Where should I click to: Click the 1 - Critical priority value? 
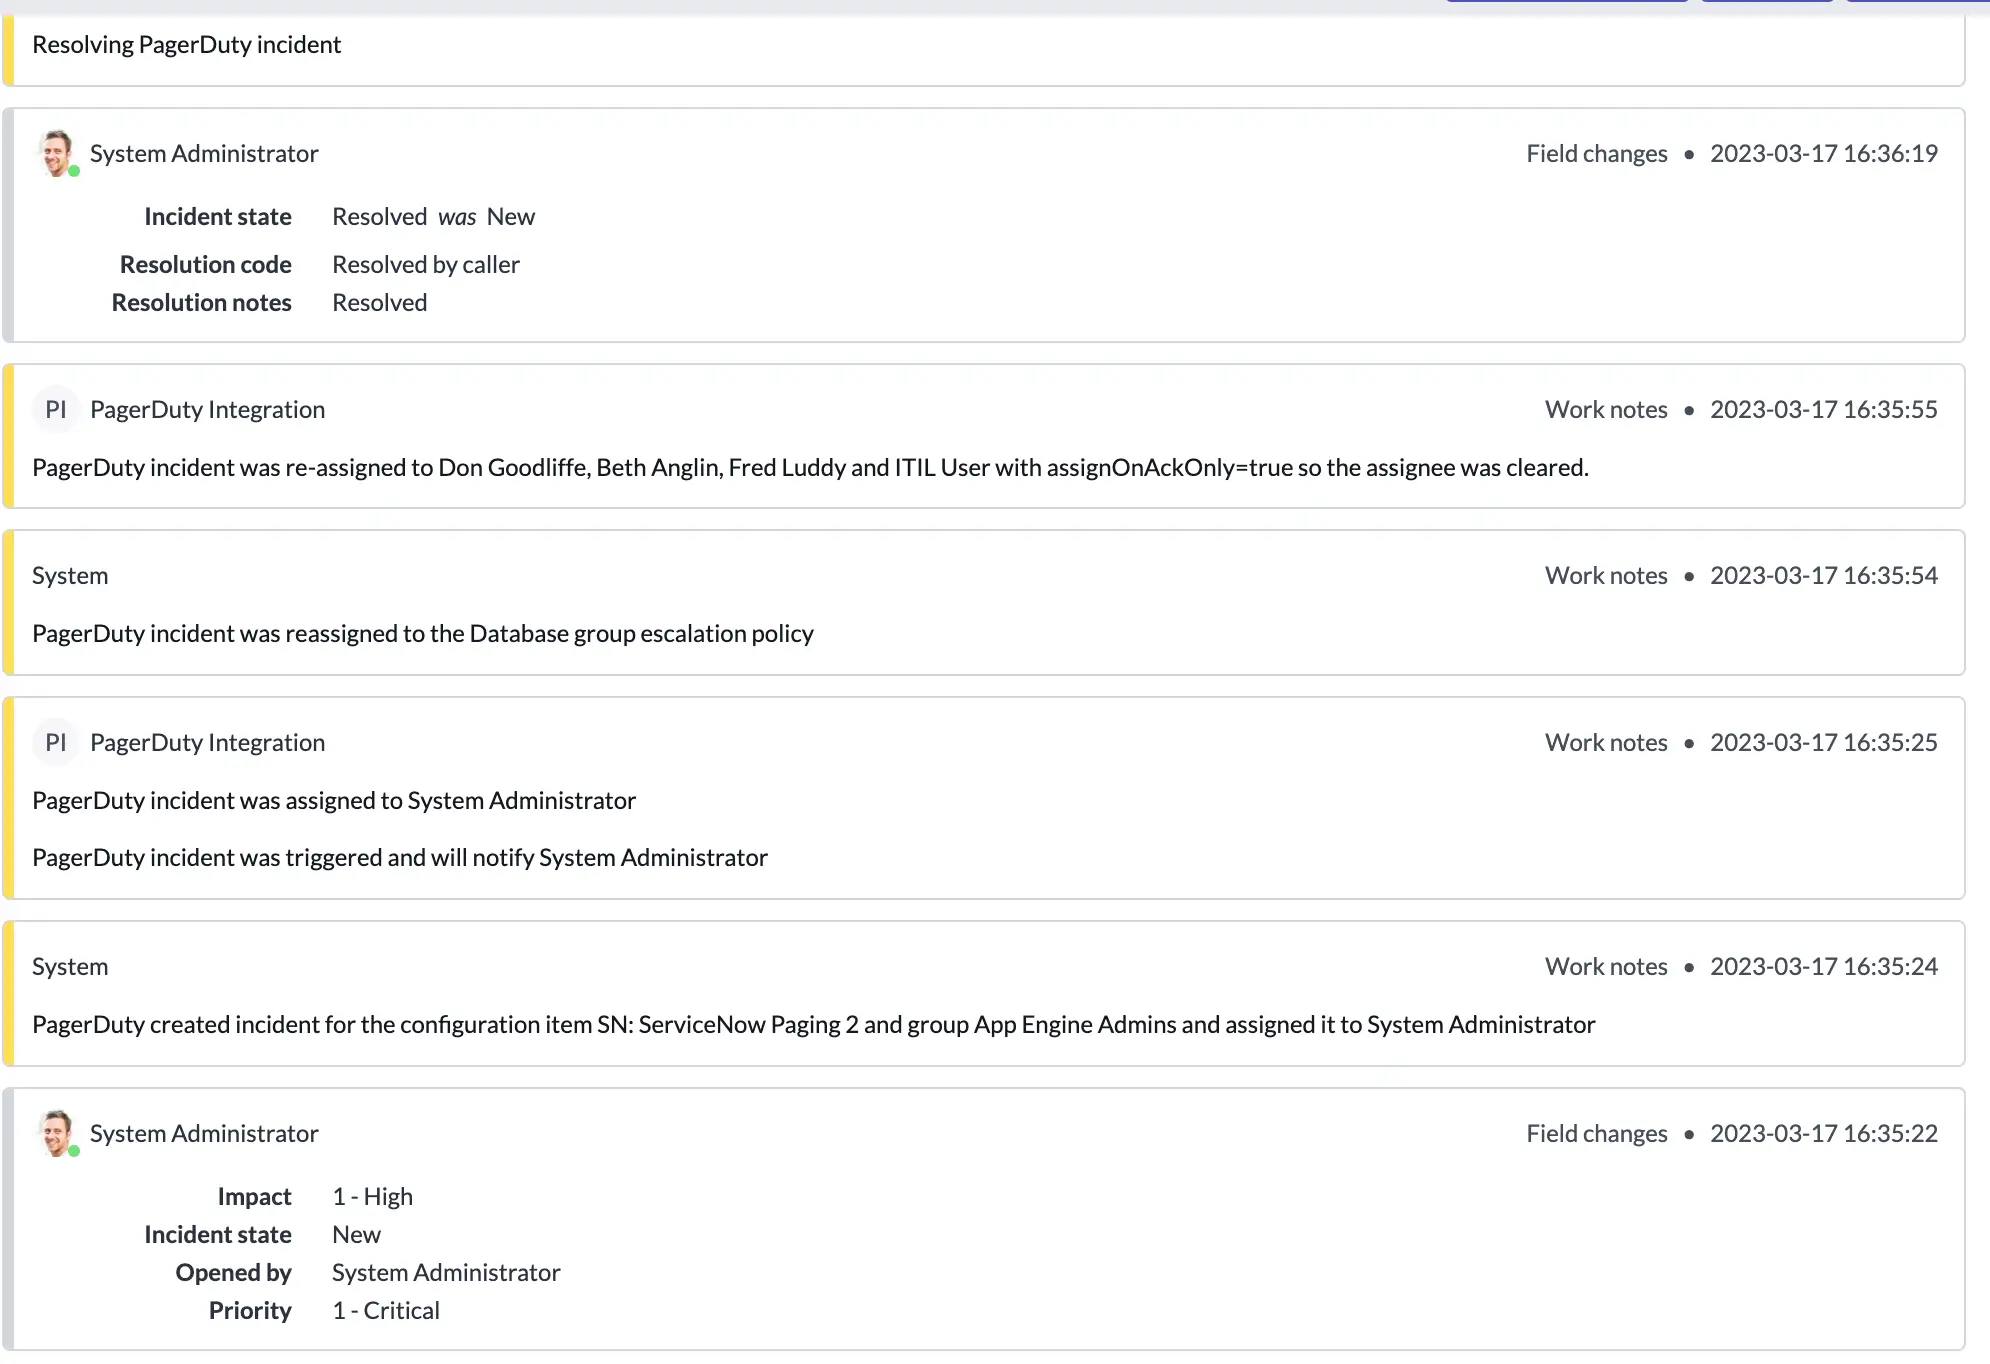[x=386, y=1311]
